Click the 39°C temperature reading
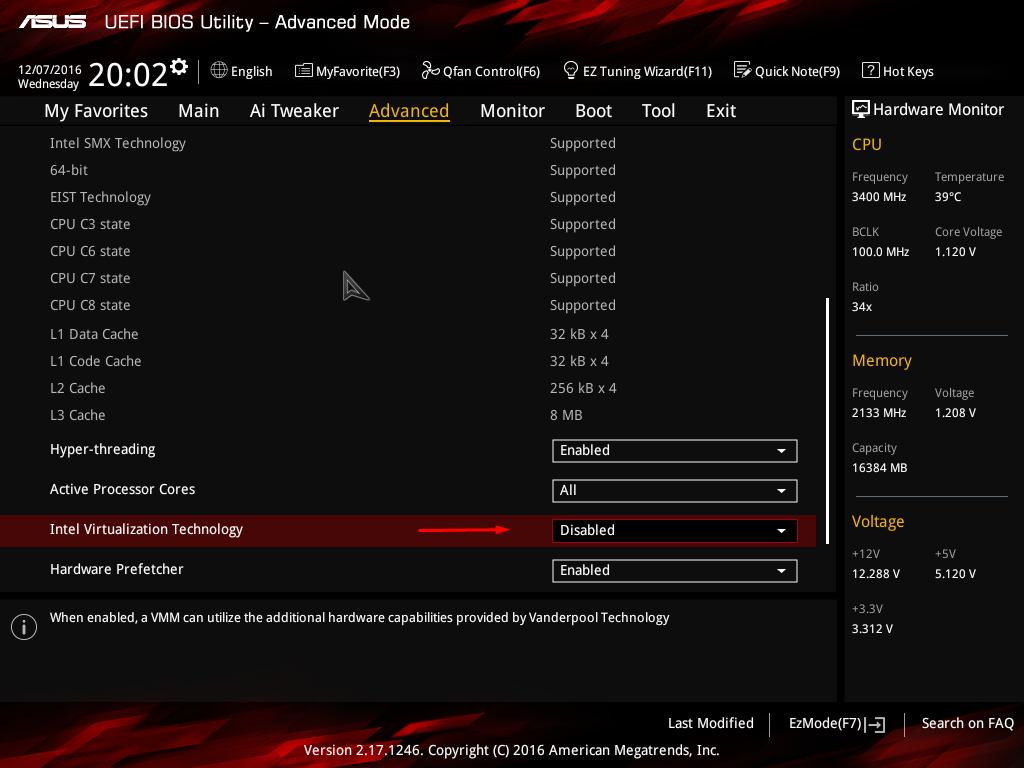 coord(948,197)
